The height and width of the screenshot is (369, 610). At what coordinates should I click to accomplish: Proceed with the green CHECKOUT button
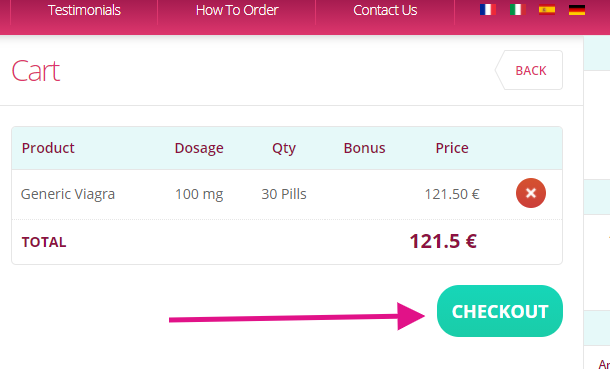tap(500, 311)
